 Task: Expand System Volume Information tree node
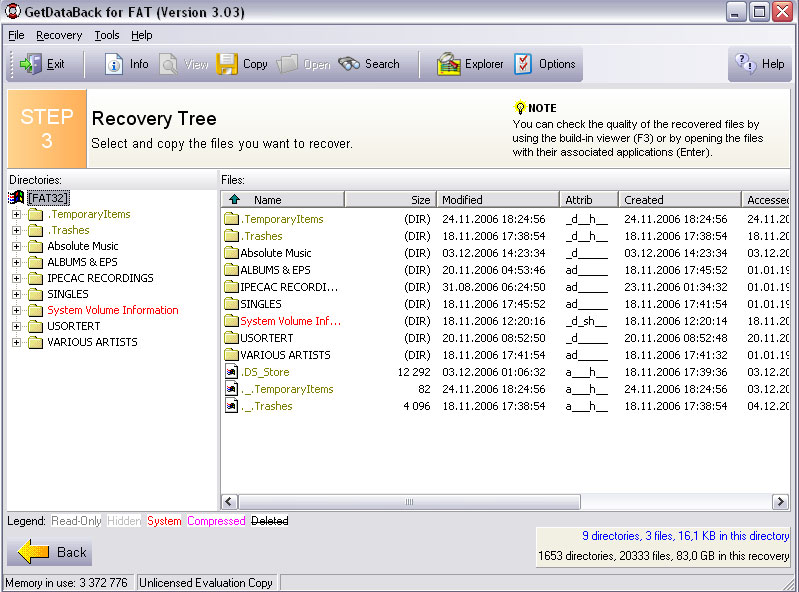pyautogui.click(x=16, y=310)
